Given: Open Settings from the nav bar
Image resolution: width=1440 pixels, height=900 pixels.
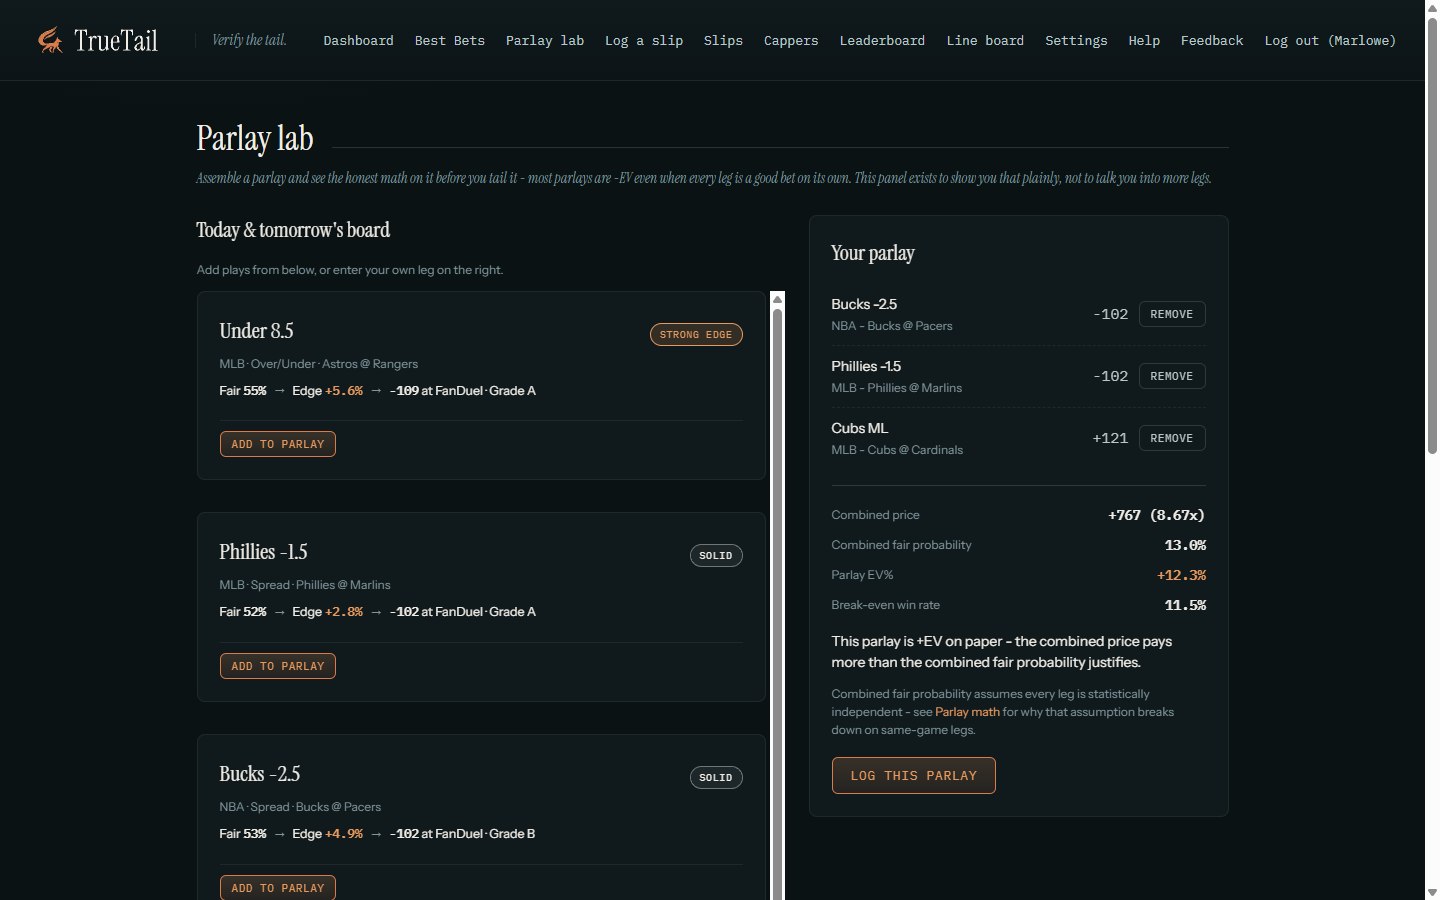Looking at the screenshot, I should [x=1076, y=41].
